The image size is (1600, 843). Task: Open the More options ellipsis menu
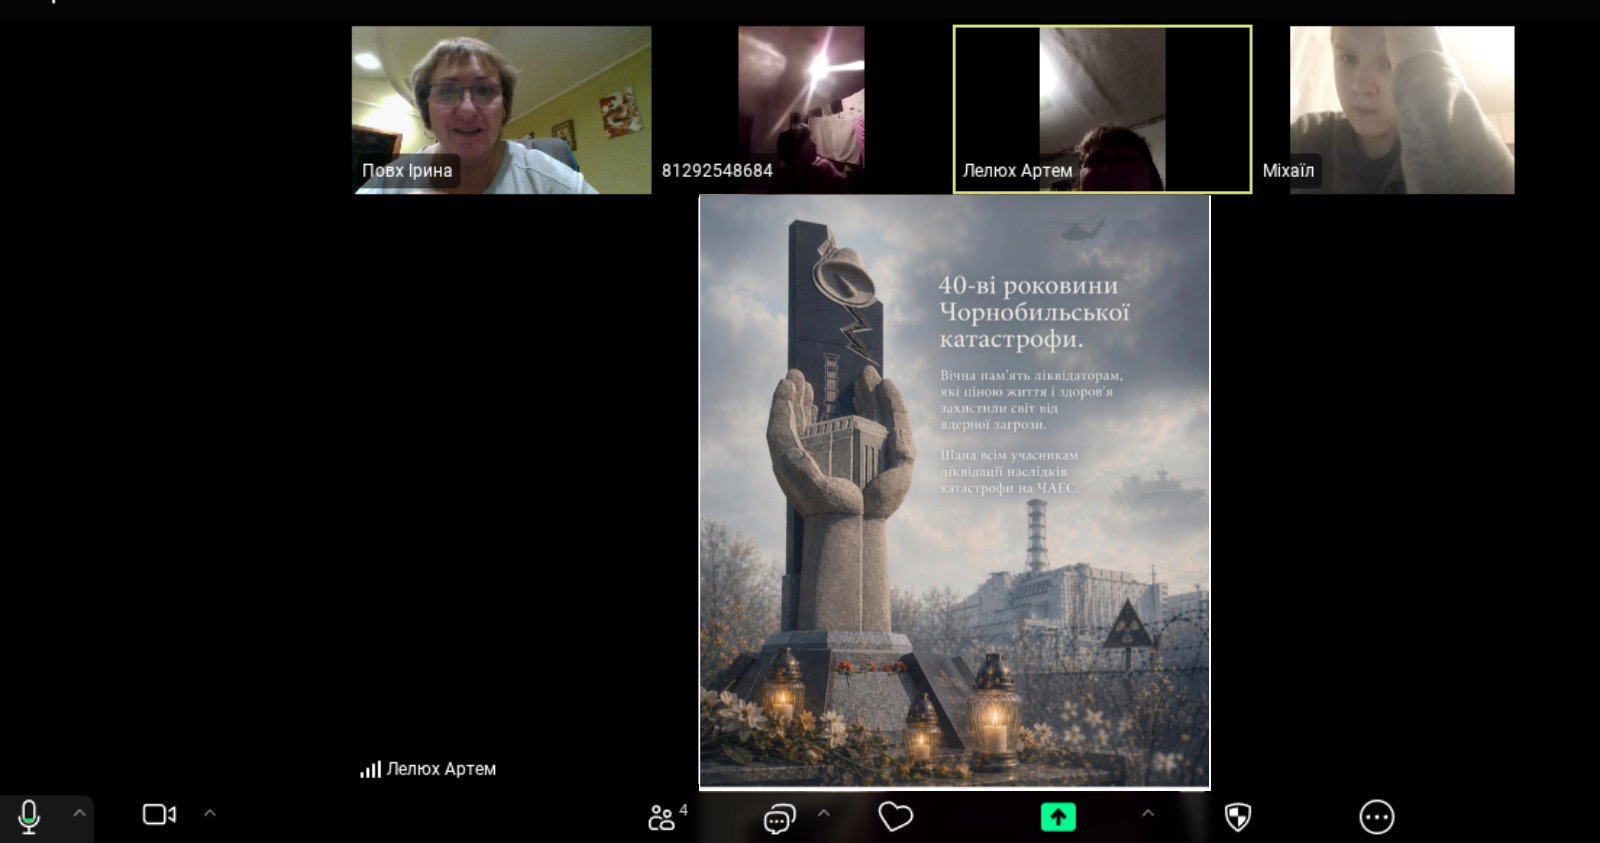(x=1376, y=817)
